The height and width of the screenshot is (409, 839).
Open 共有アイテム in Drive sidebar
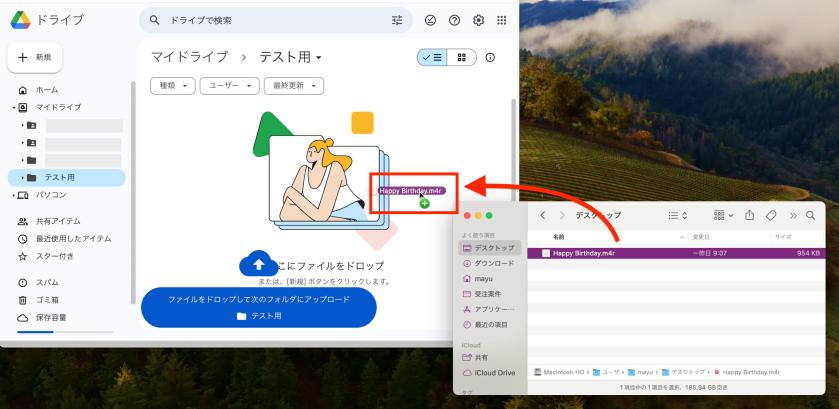click(58, 221)
